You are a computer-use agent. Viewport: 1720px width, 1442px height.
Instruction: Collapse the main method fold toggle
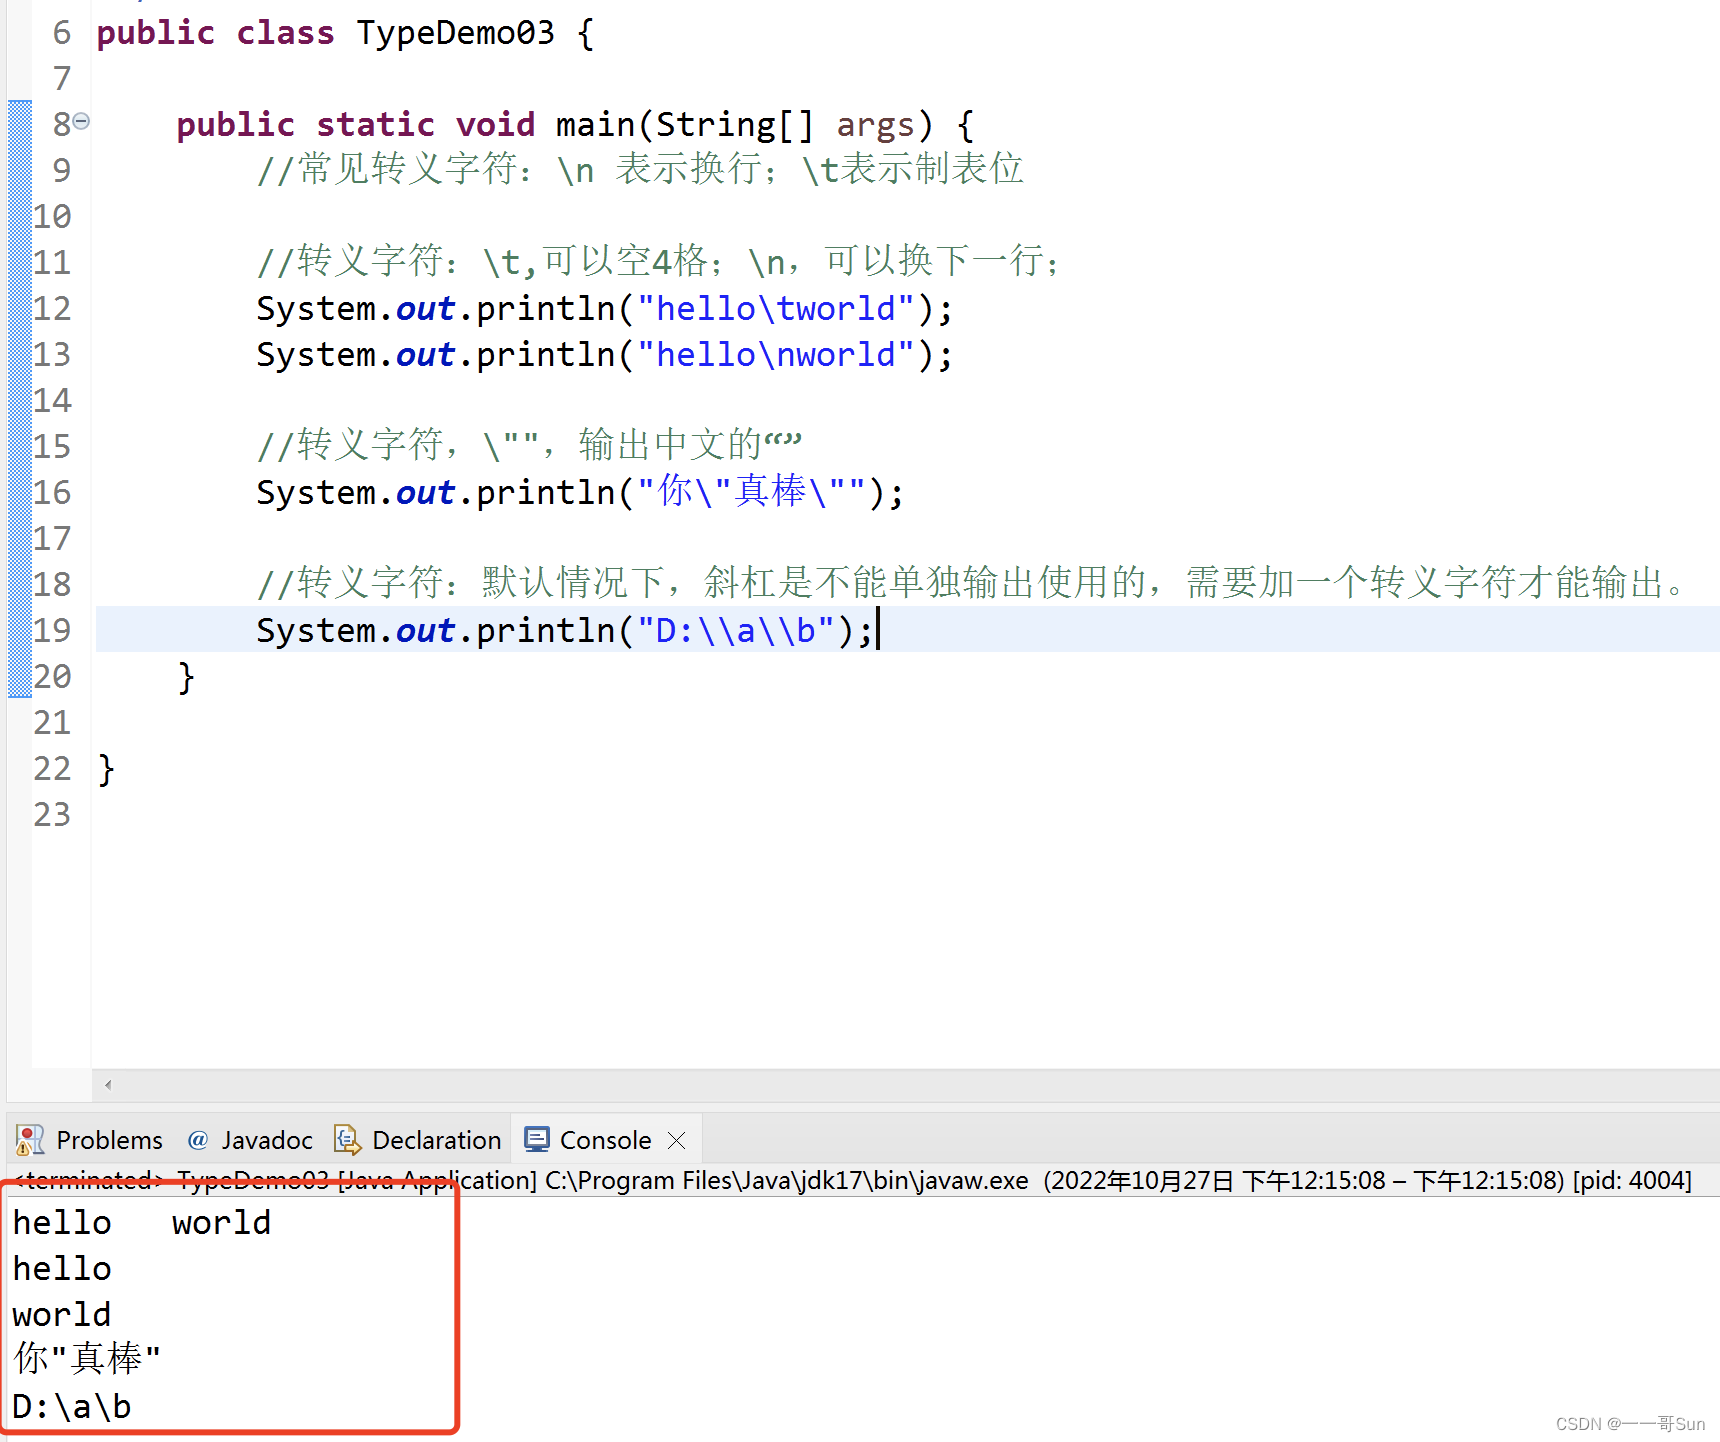coord(82,121)
